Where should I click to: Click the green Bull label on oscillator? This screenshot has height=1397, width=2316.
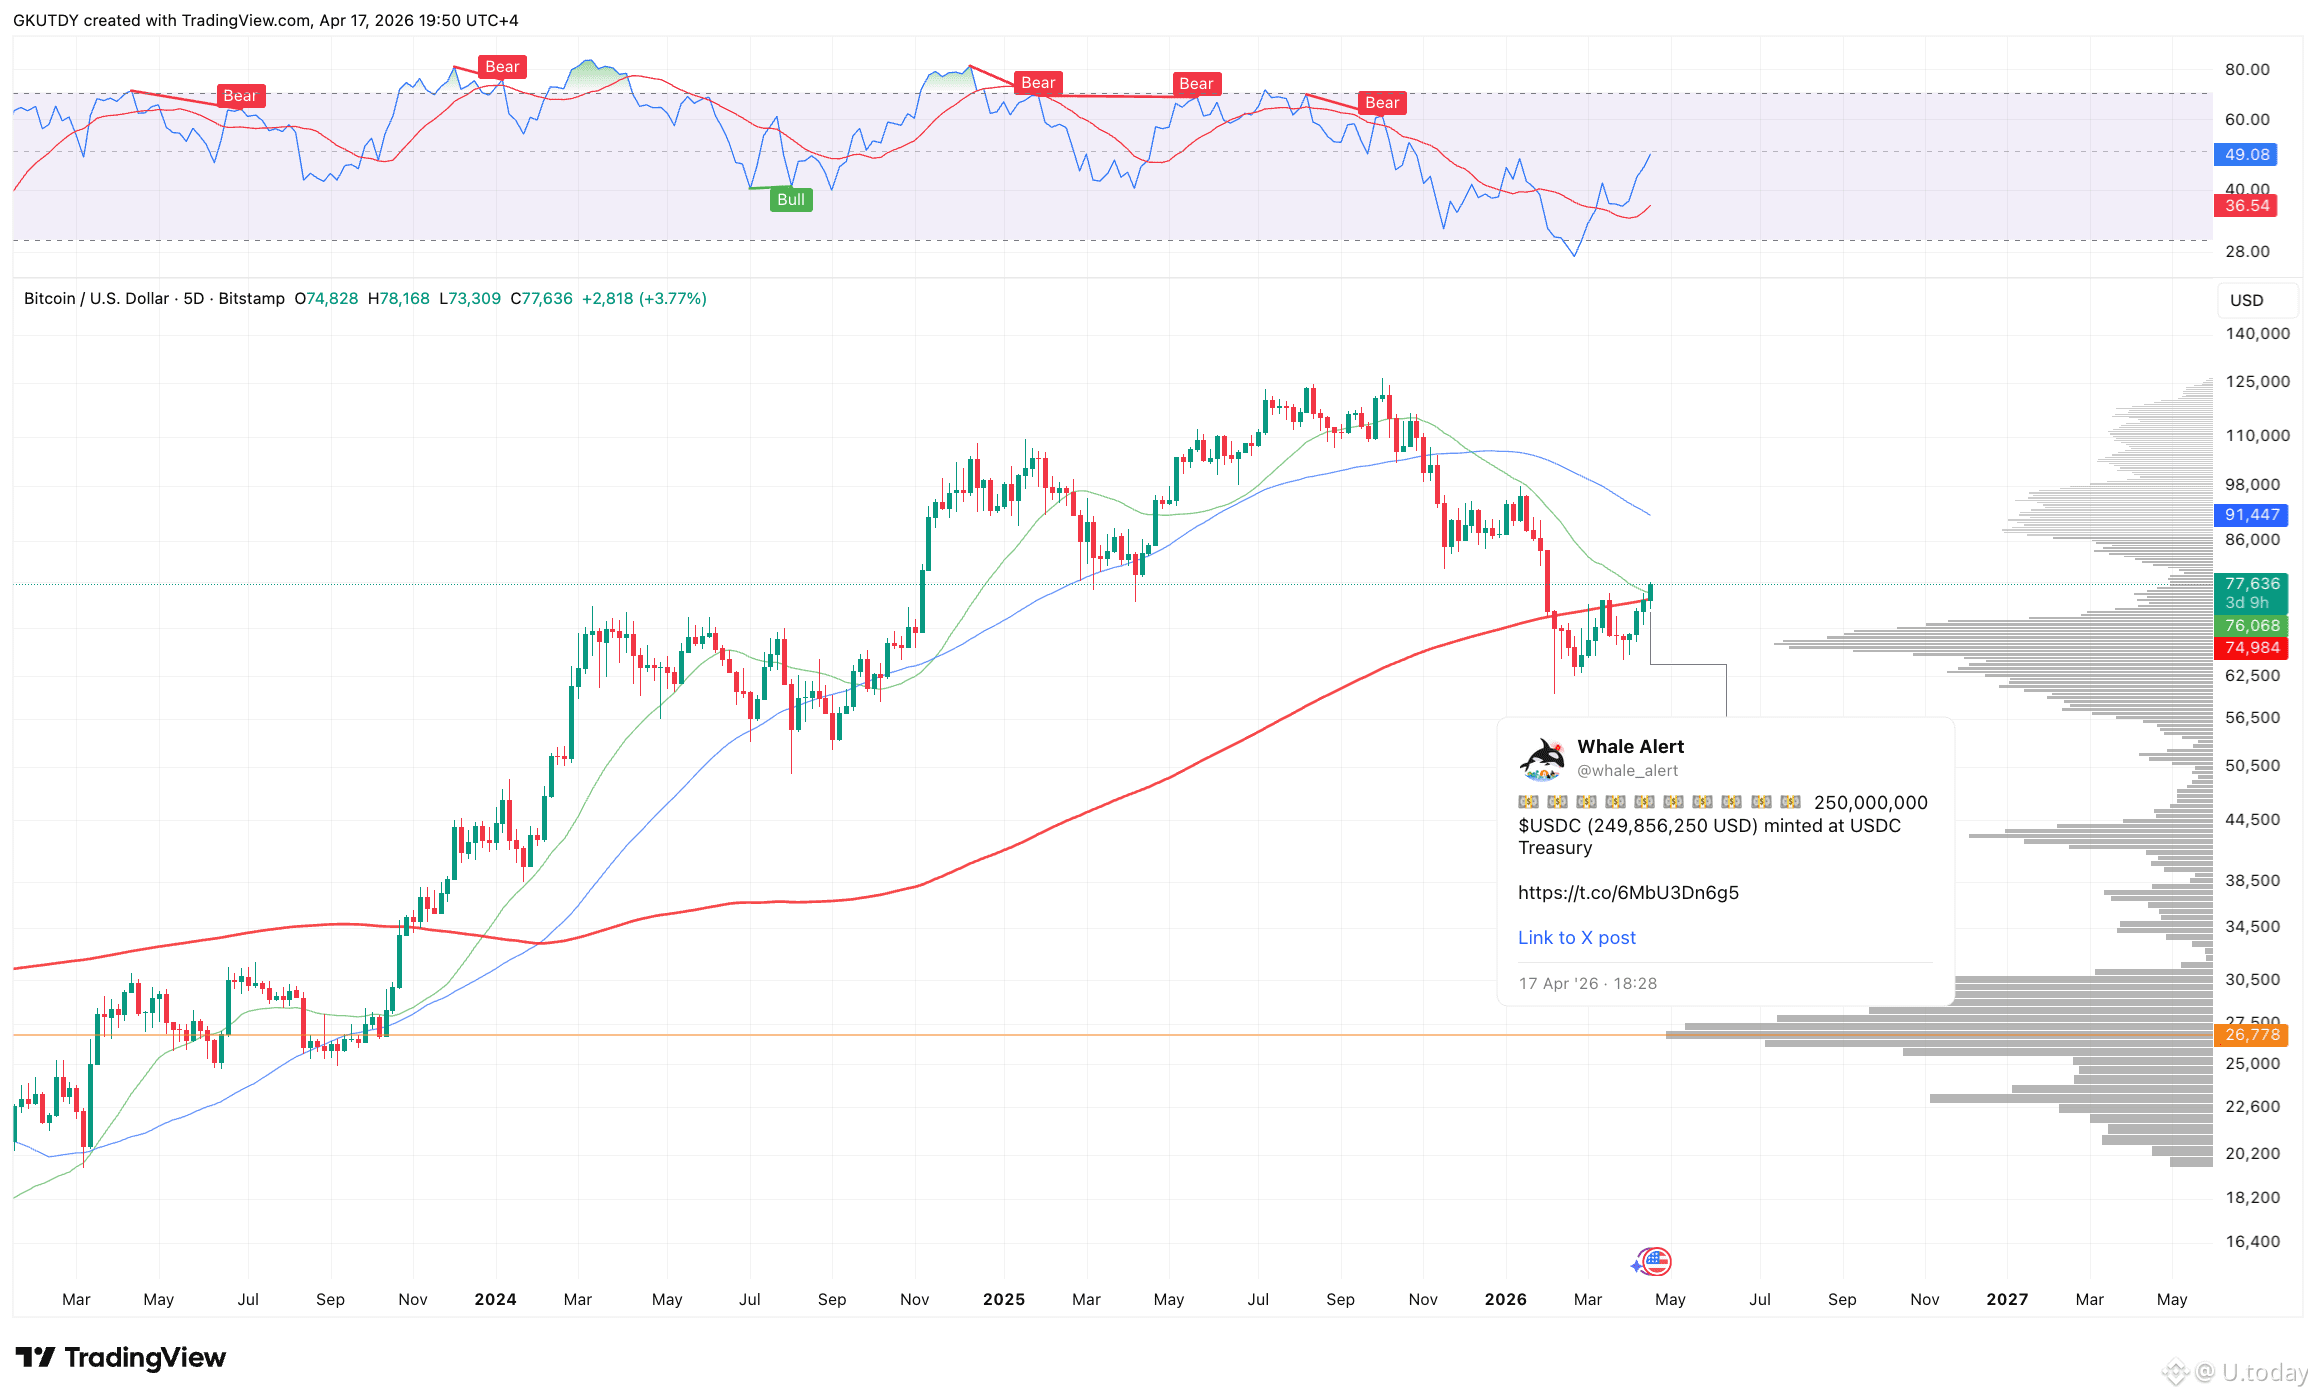click(791, 199)
